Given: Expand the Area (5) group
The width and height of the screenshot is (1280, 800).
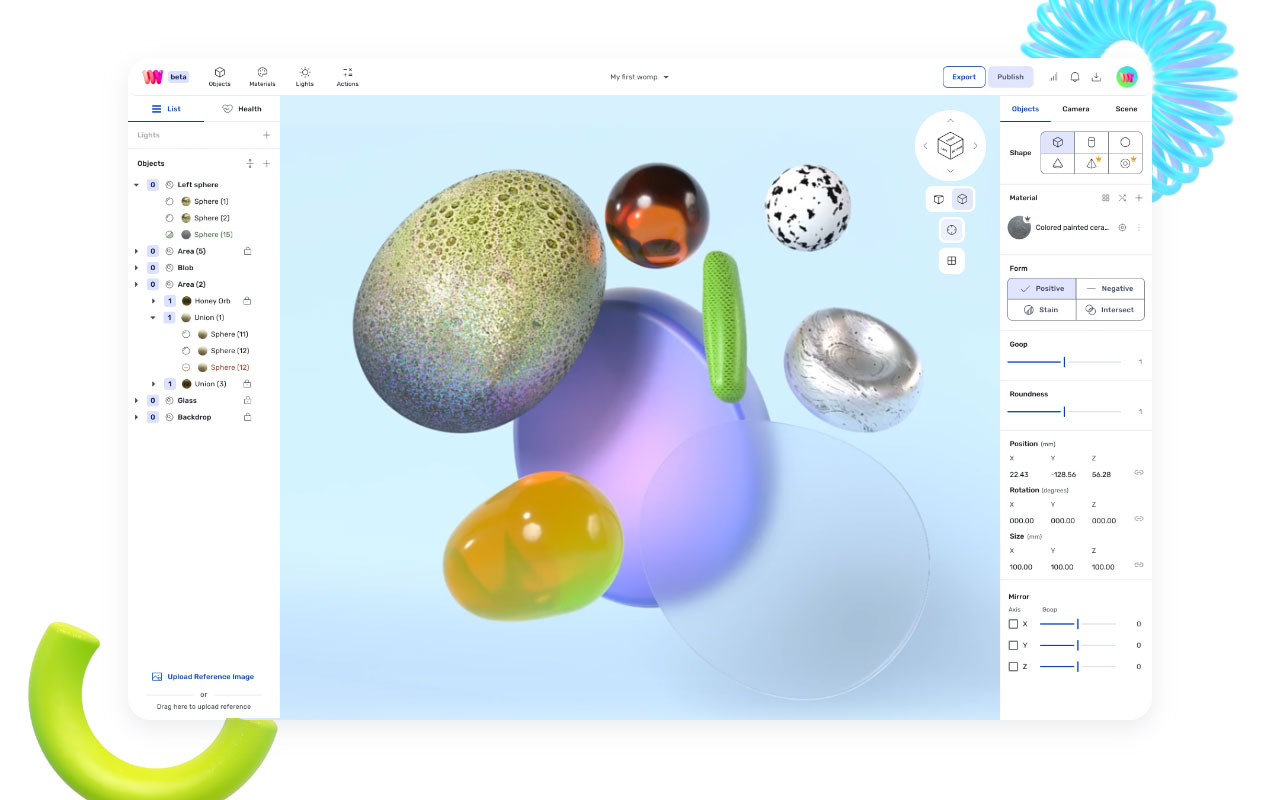Looking at the screenshot, I should tap(137, 251).
